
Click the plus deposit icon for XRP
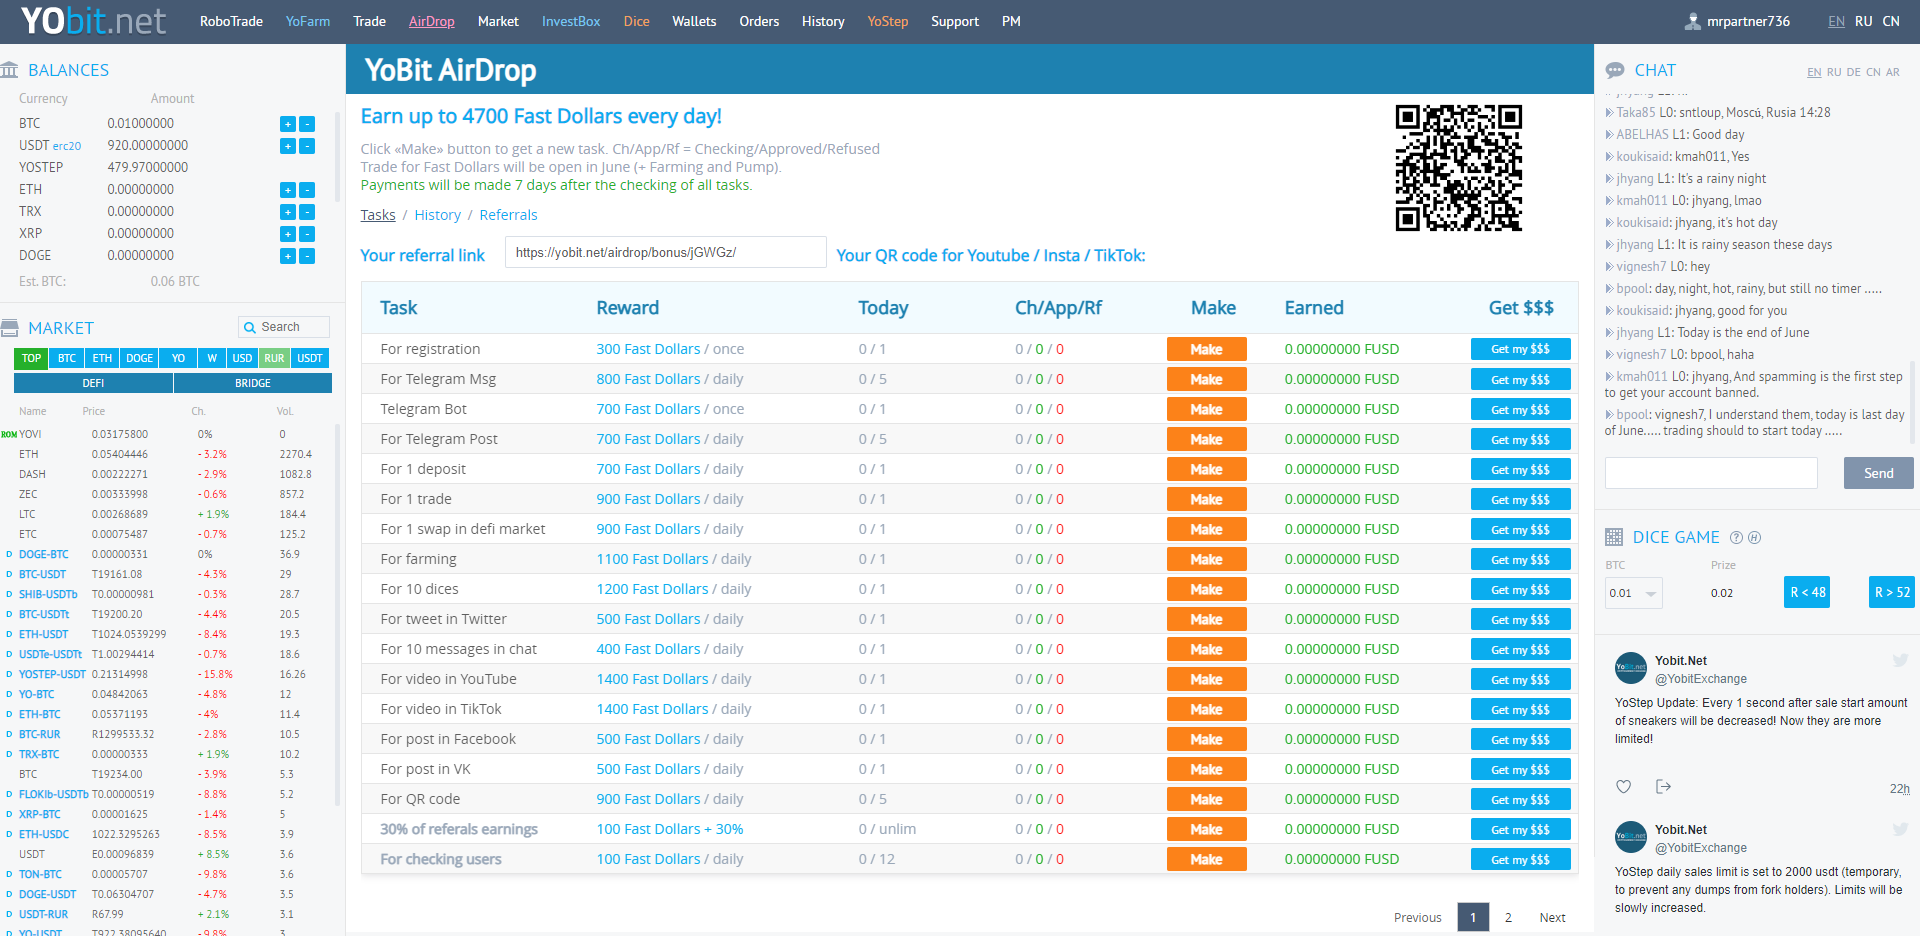tap(287, 234)
